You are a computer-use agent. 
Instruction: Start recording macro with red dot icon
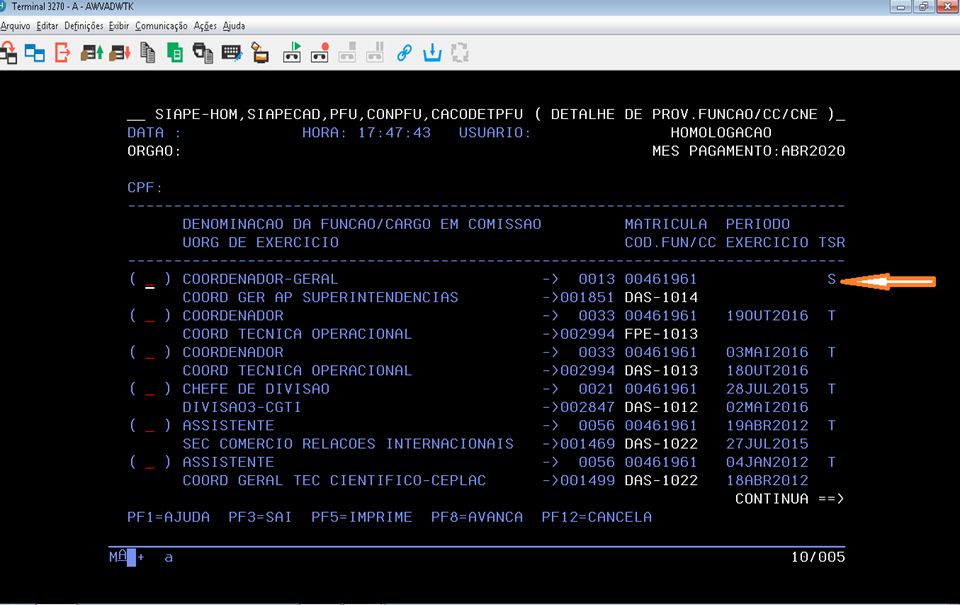(x=320, y=53)
